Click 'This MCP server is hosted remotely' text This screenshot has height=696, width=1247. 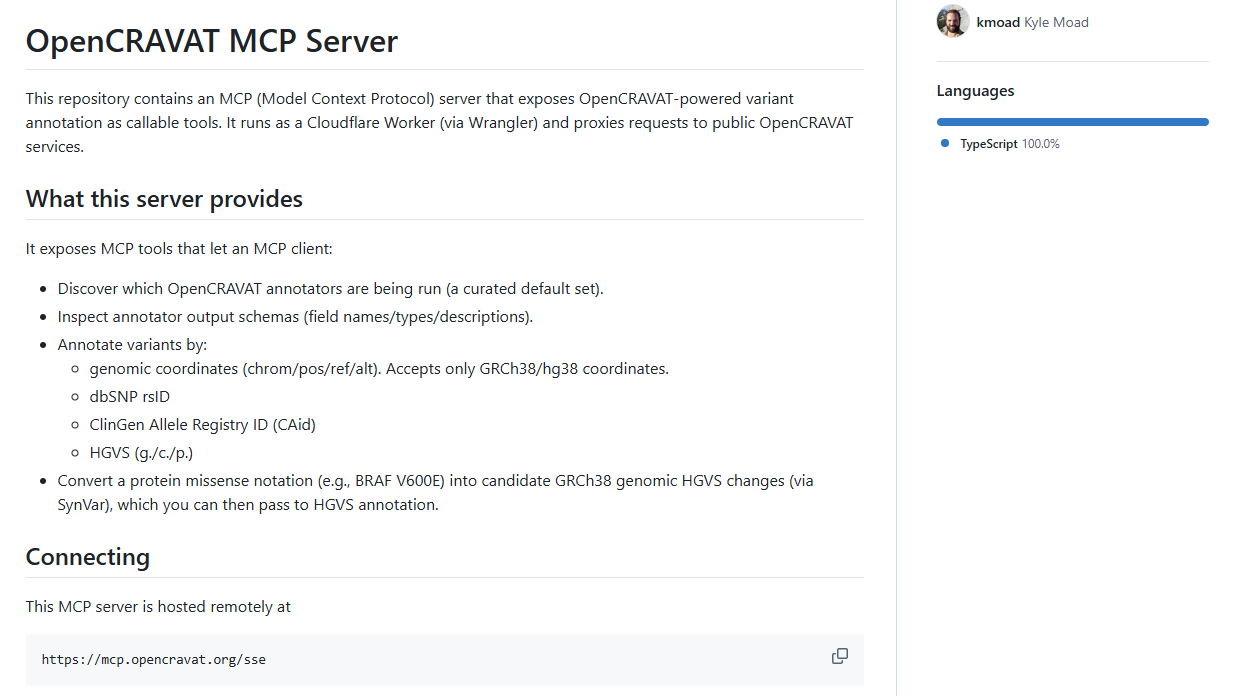158,607
